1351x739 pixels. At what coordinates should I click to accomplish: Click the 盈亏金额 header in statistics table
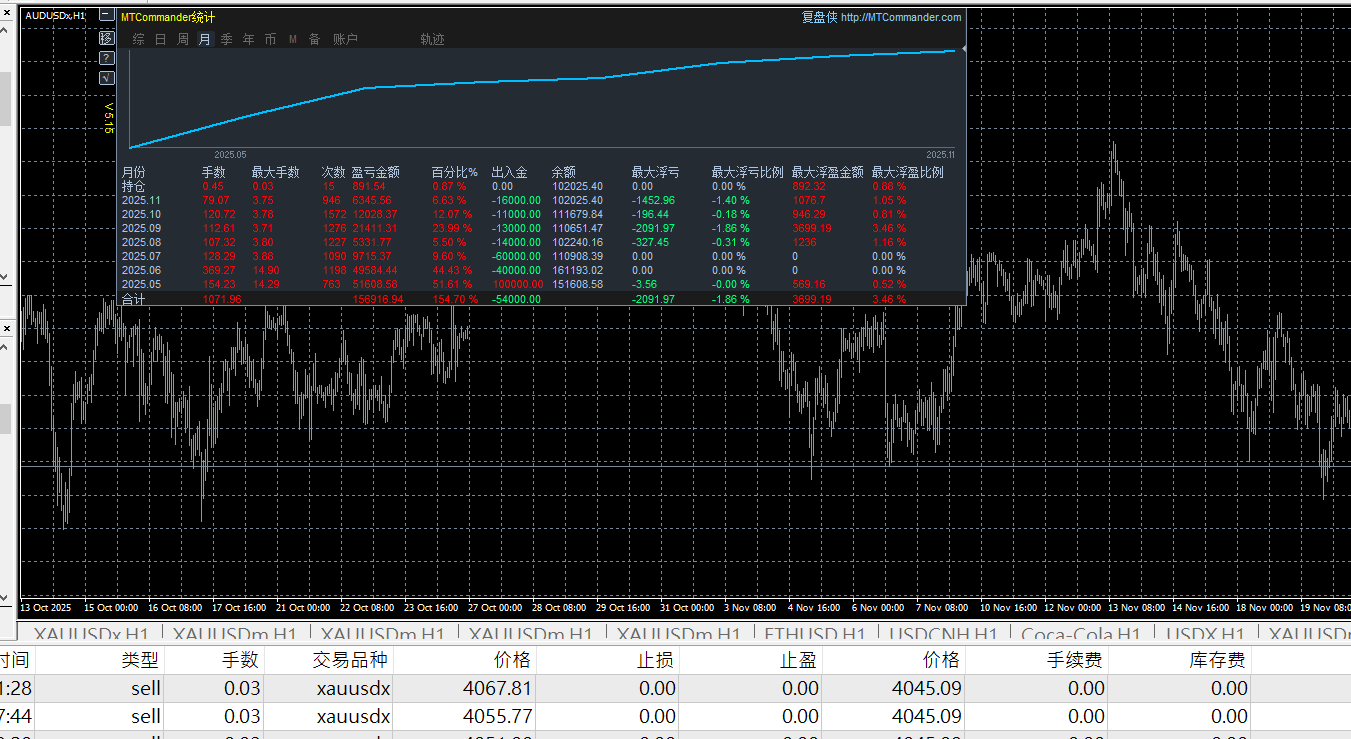pyautogui.click(x=376, y=172)
